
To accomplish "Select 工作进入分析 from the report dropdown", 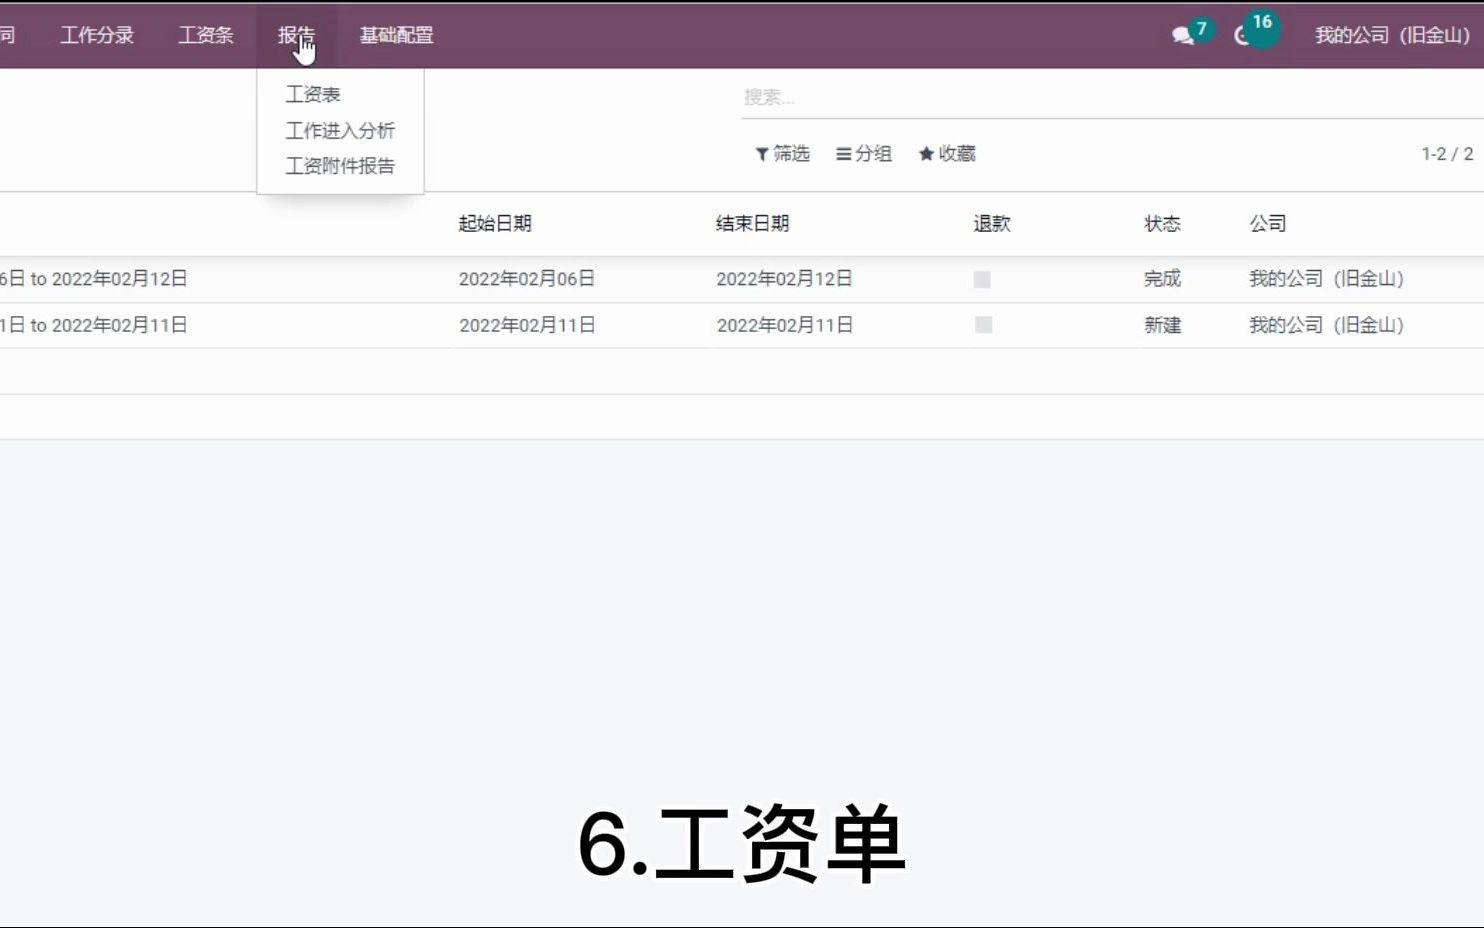I will tap(340, 130).
